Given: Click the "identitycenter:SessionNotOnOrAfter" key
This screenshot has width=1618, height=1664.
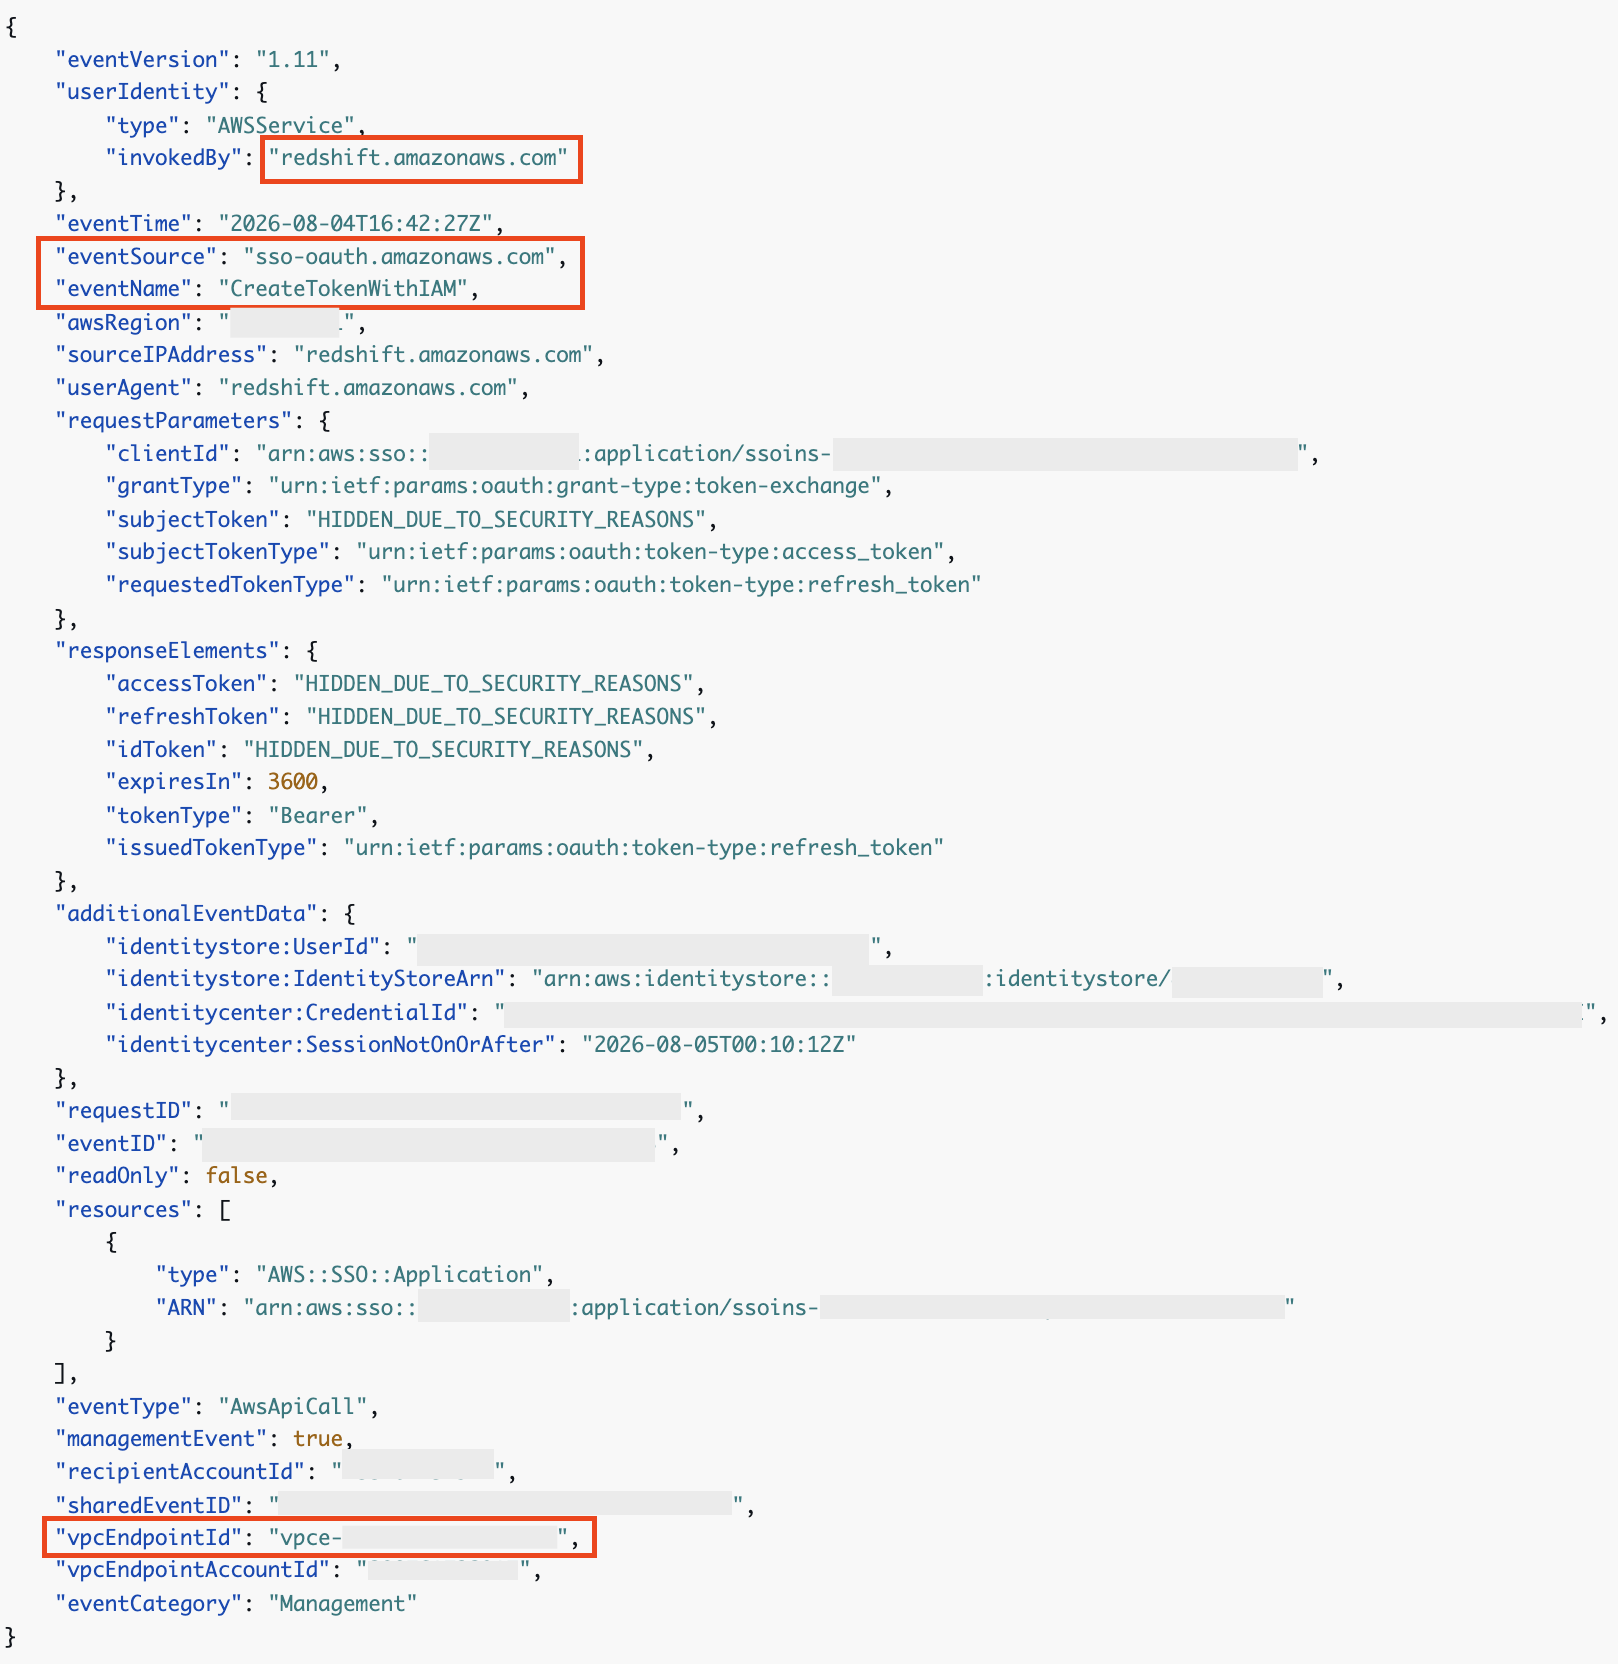Looking at the screenshot, I should click(x=331, y=1045).
